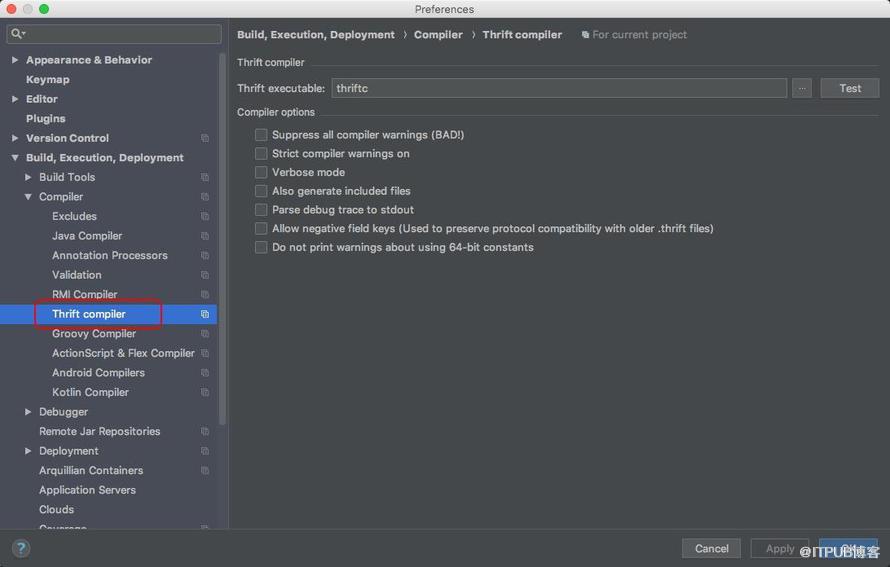890x567 pixels.
Task: Click Build, Execution, Deployment breadcrumb
Action: coord(316,35)
